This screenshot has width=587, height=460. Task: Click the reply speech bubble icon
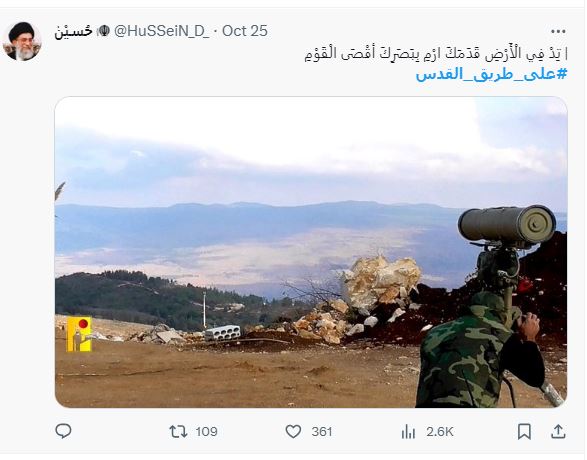tap(63, 431)
